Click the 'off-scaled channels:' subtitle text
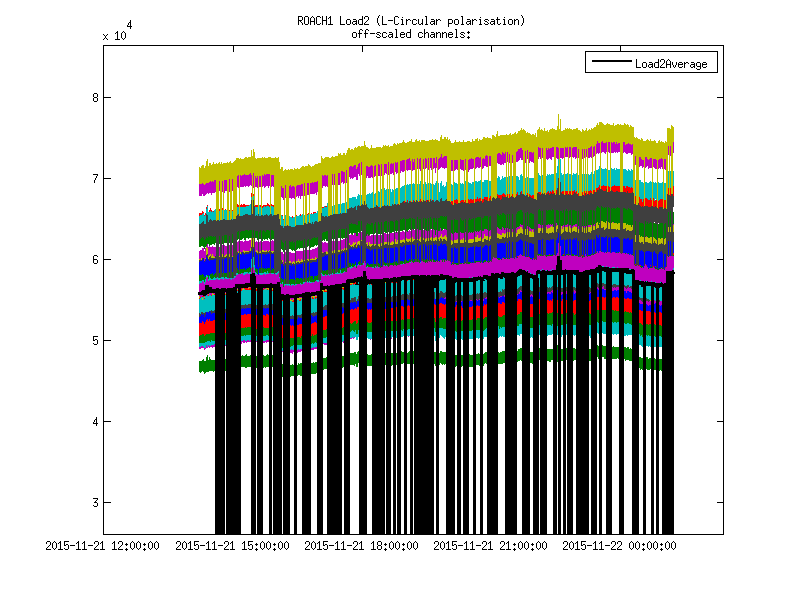 click(x=411, y=34)
